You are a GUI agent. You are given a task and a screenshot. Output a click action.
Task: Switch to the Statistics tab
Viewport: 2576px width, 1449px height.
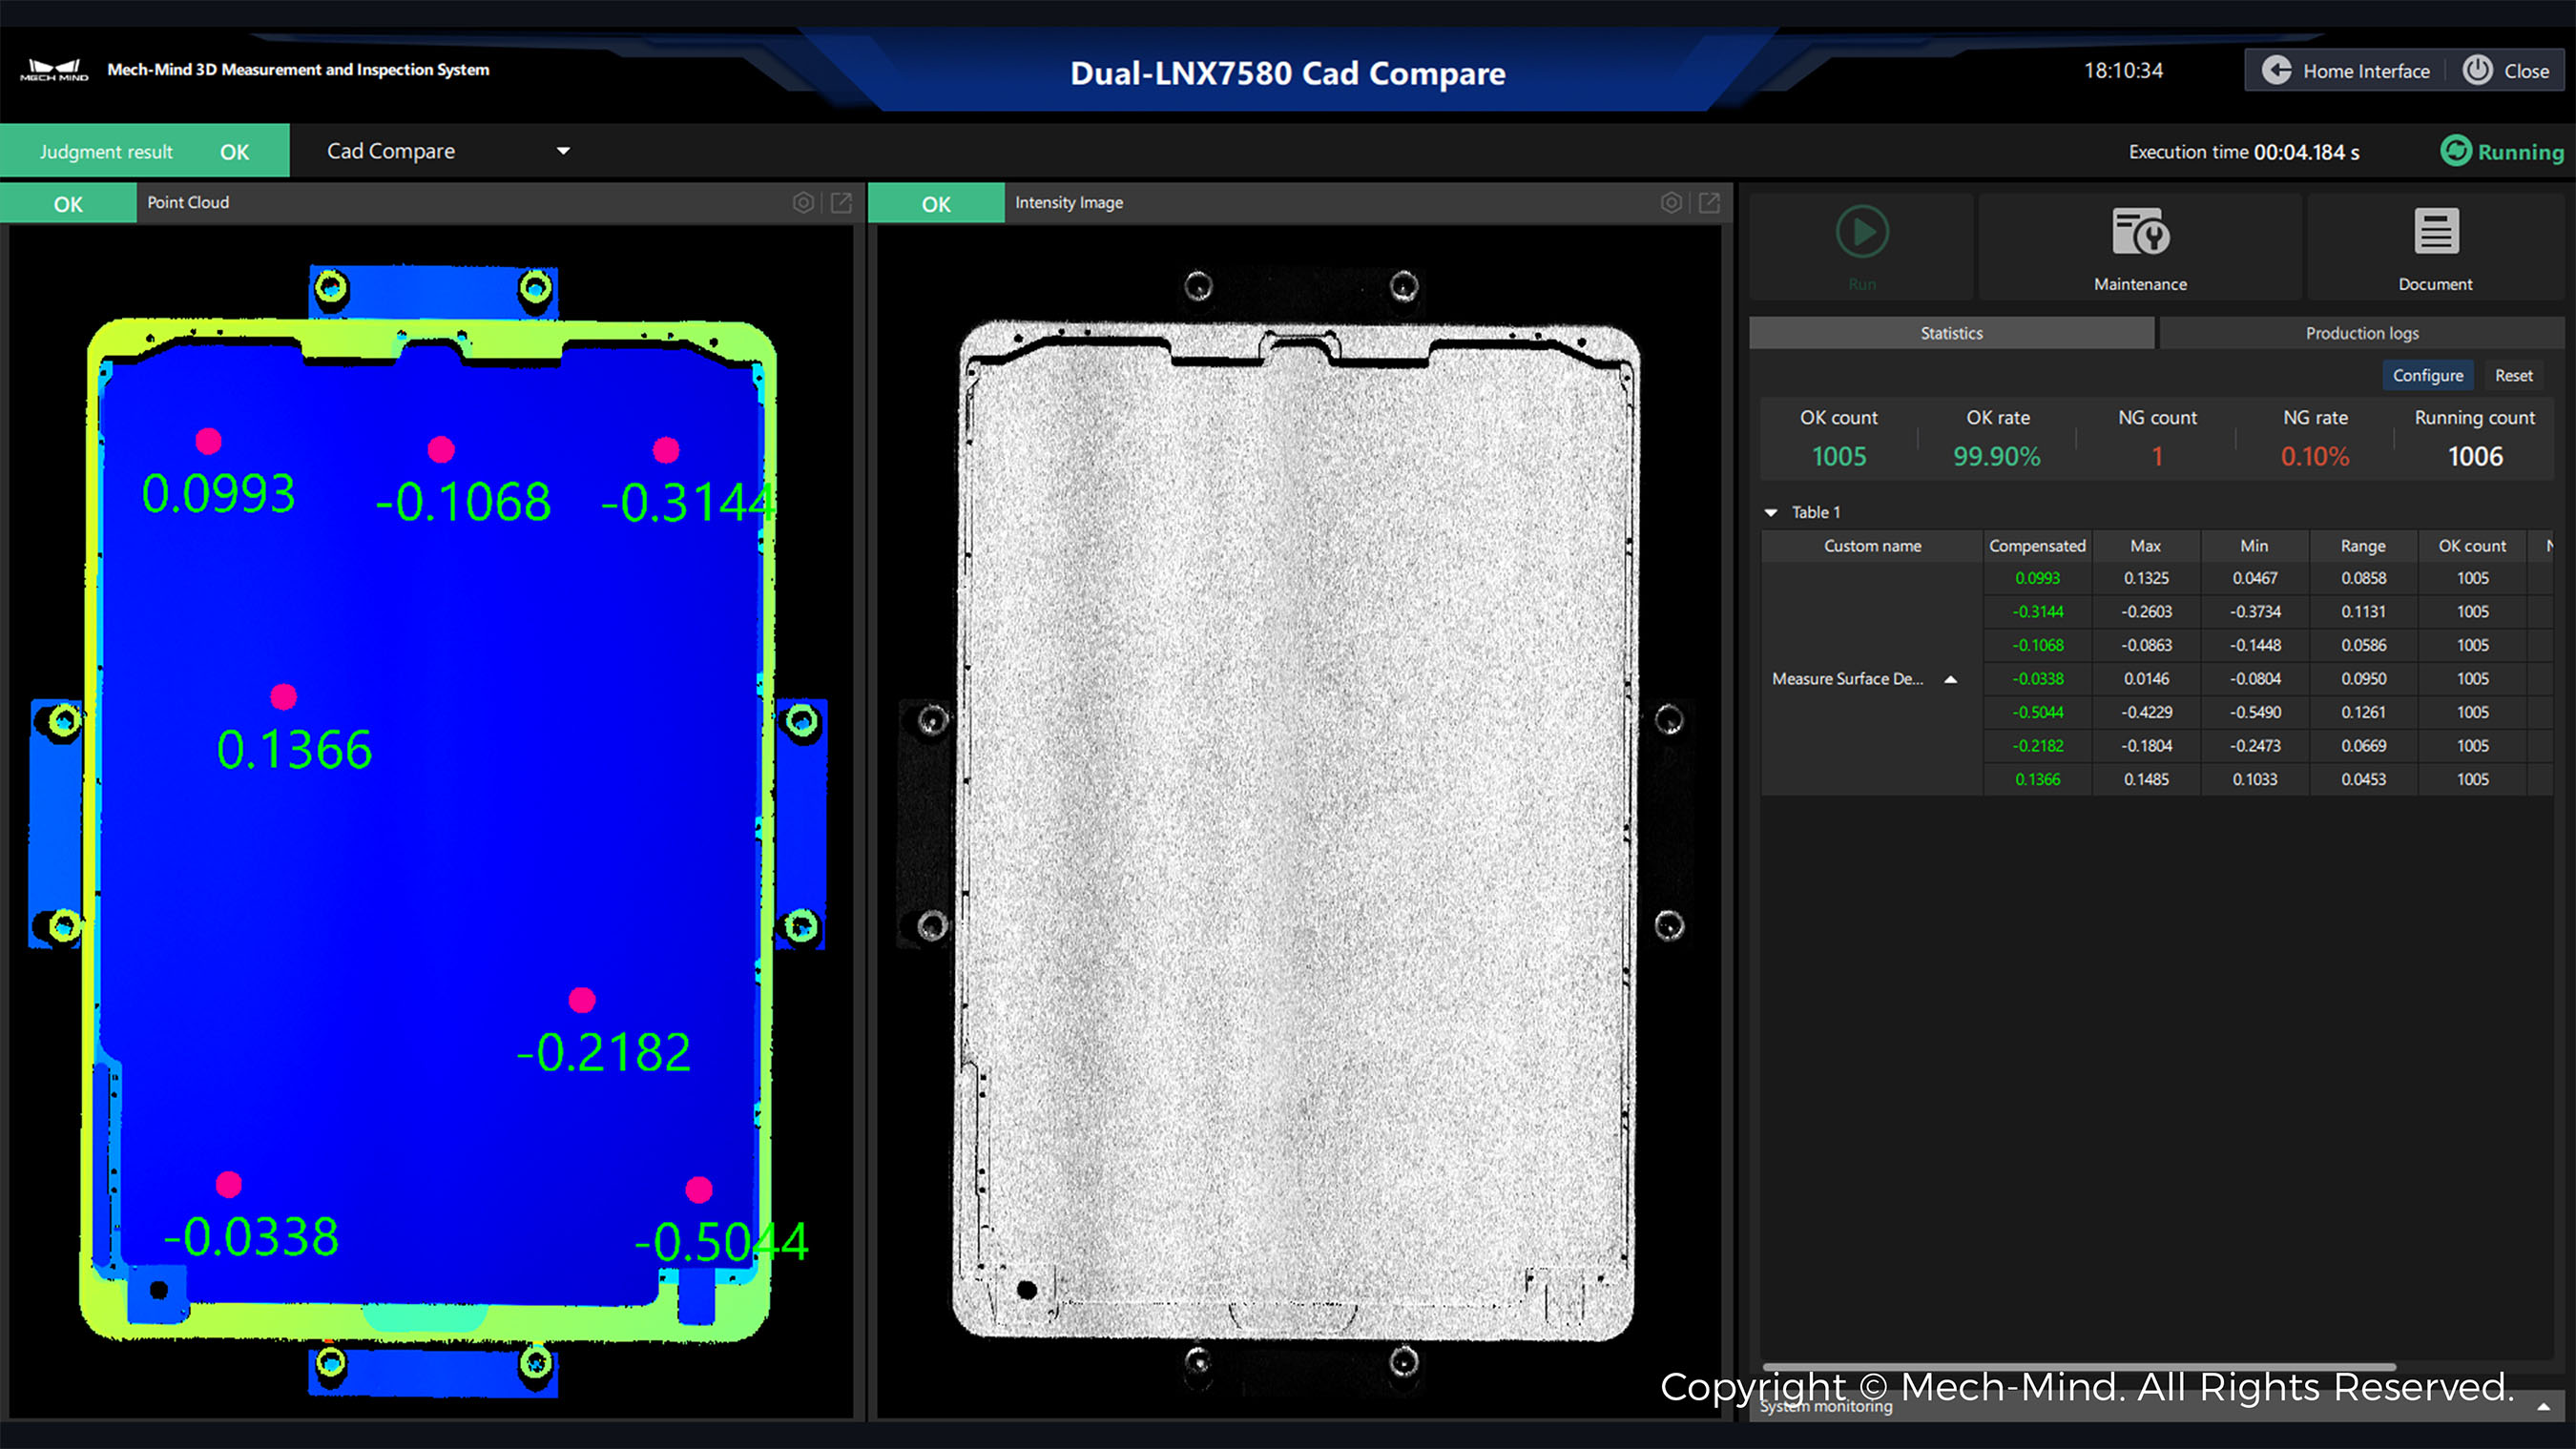click(x=1951, y=333)
